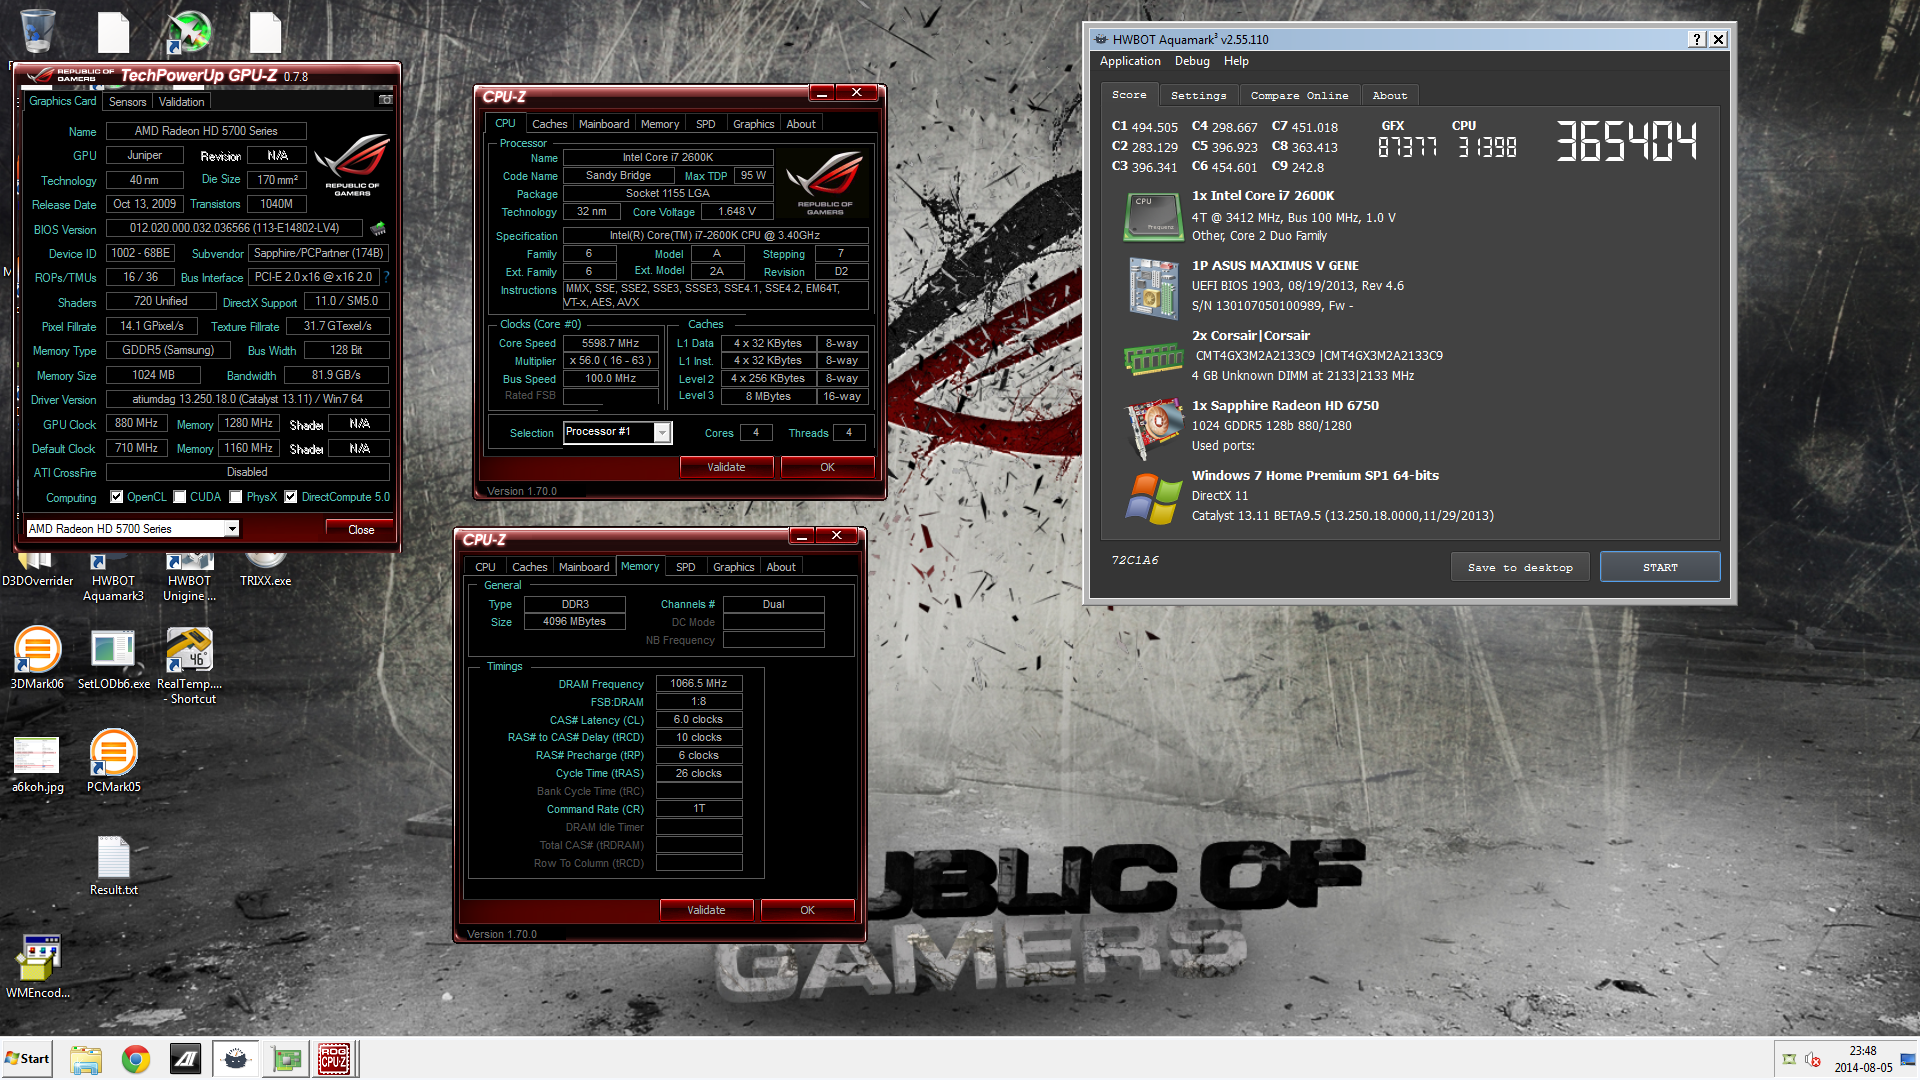Select the HWBOT Unigine desktop shortcut
This screenshot has width=1920, height=1080.
tap(189, 580)
